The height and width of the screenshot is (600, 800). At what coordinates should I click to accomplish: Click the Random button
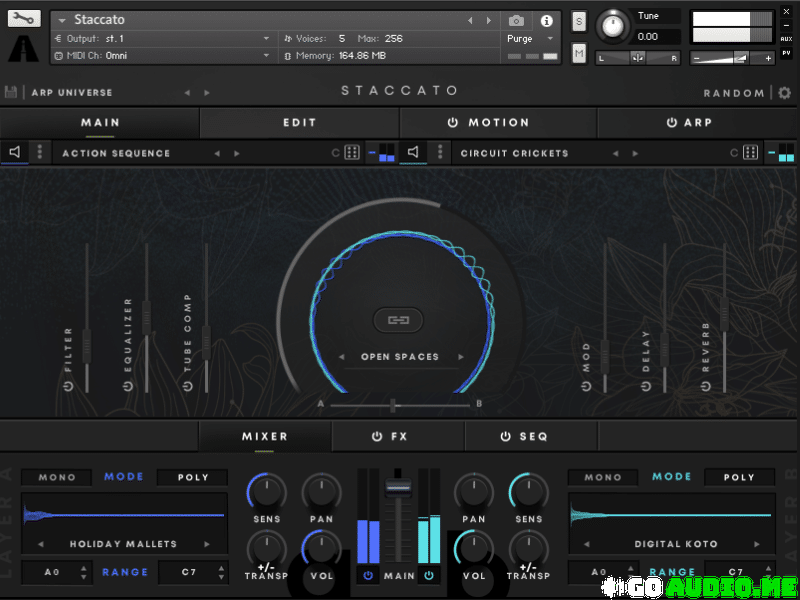(x=734, y=93)
